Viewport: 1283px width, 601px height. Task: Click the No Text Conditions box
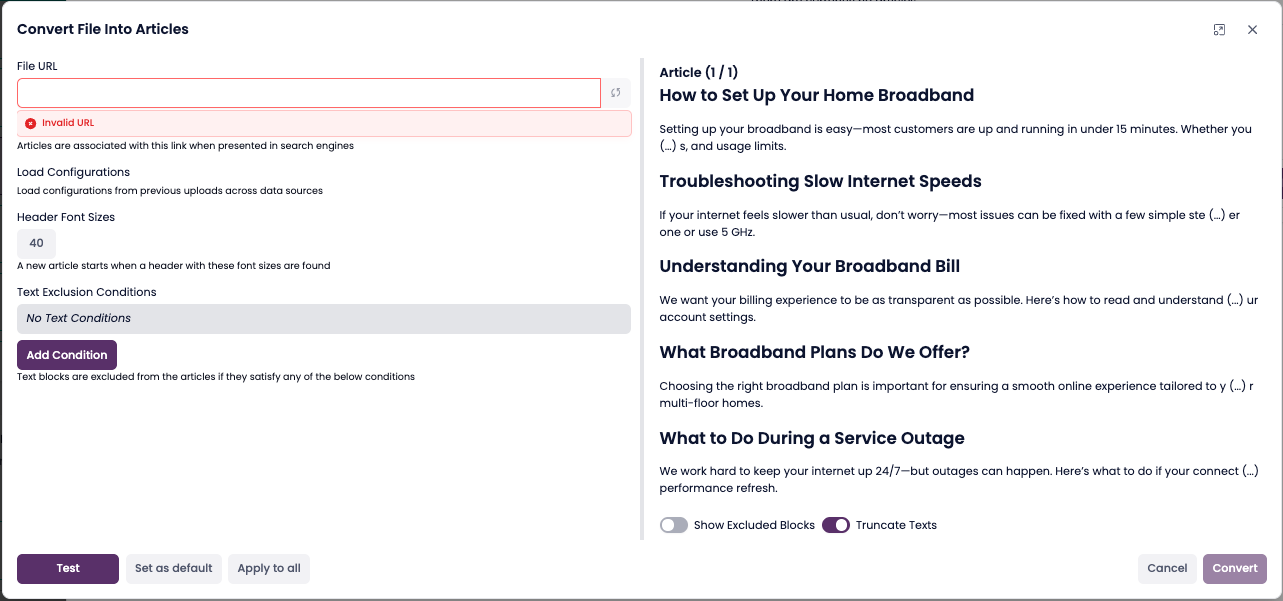click(324, 318)
